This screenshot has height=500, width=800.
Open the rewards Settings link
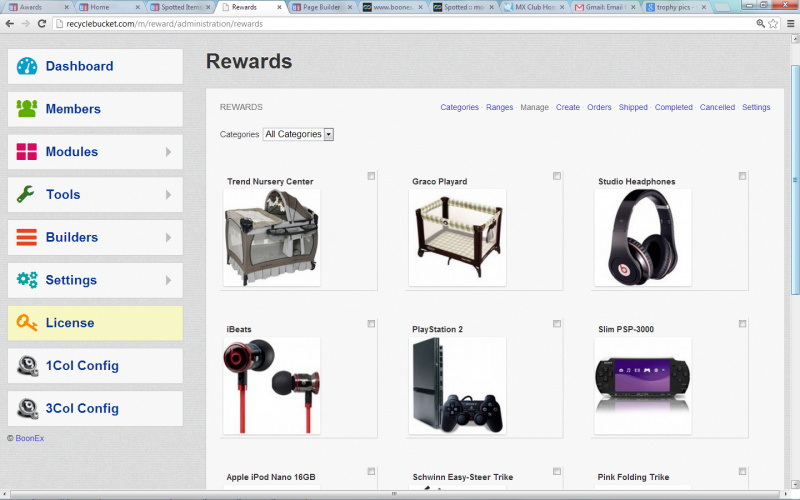[x=756, y=107]
